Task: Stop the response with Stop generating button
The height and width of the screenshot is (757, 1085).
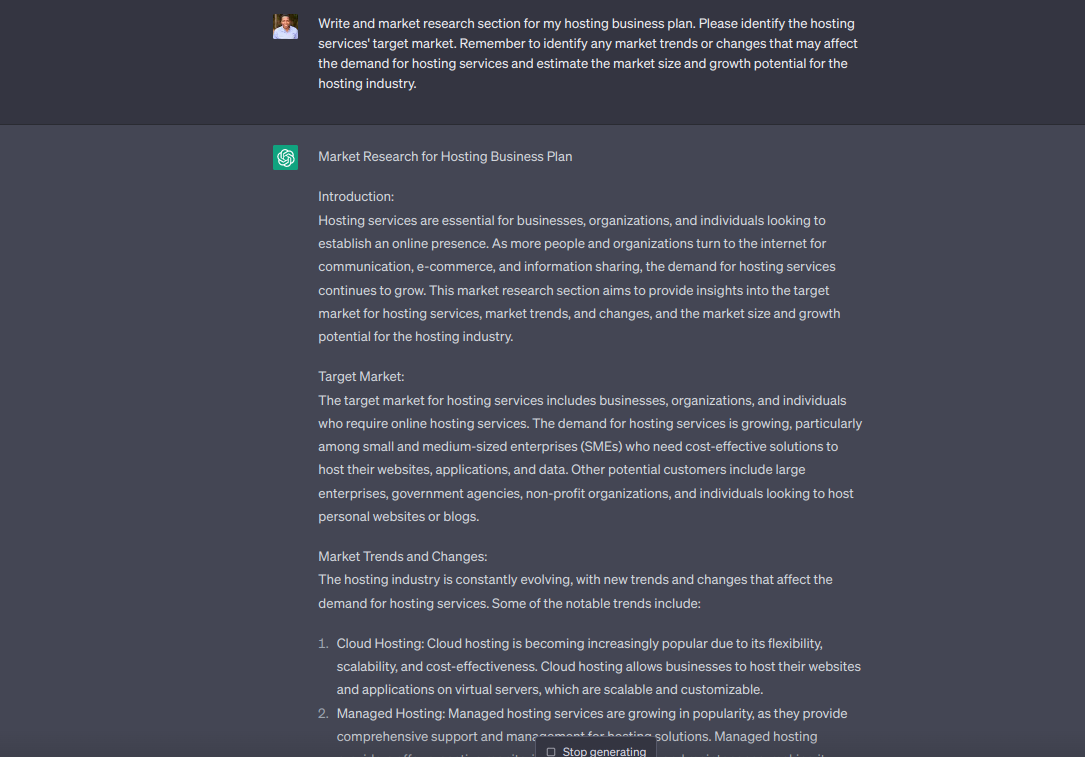Action: tap(596, 749)
